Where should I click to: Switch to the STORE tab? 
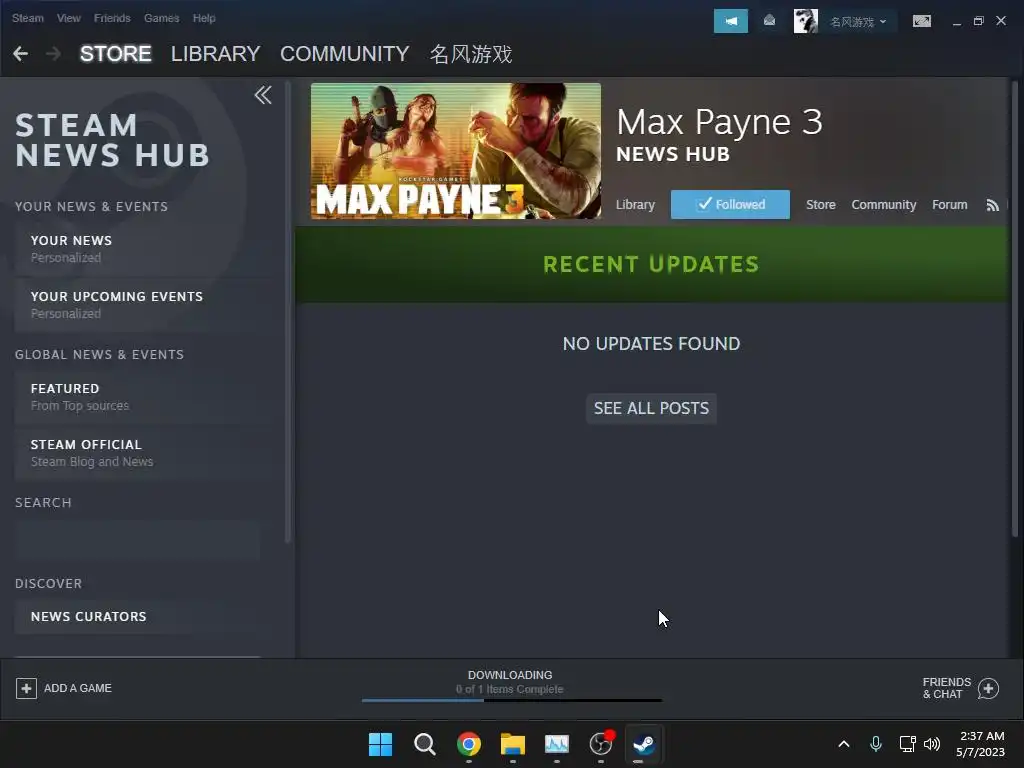pyautogui.click(x=116, y=54)
